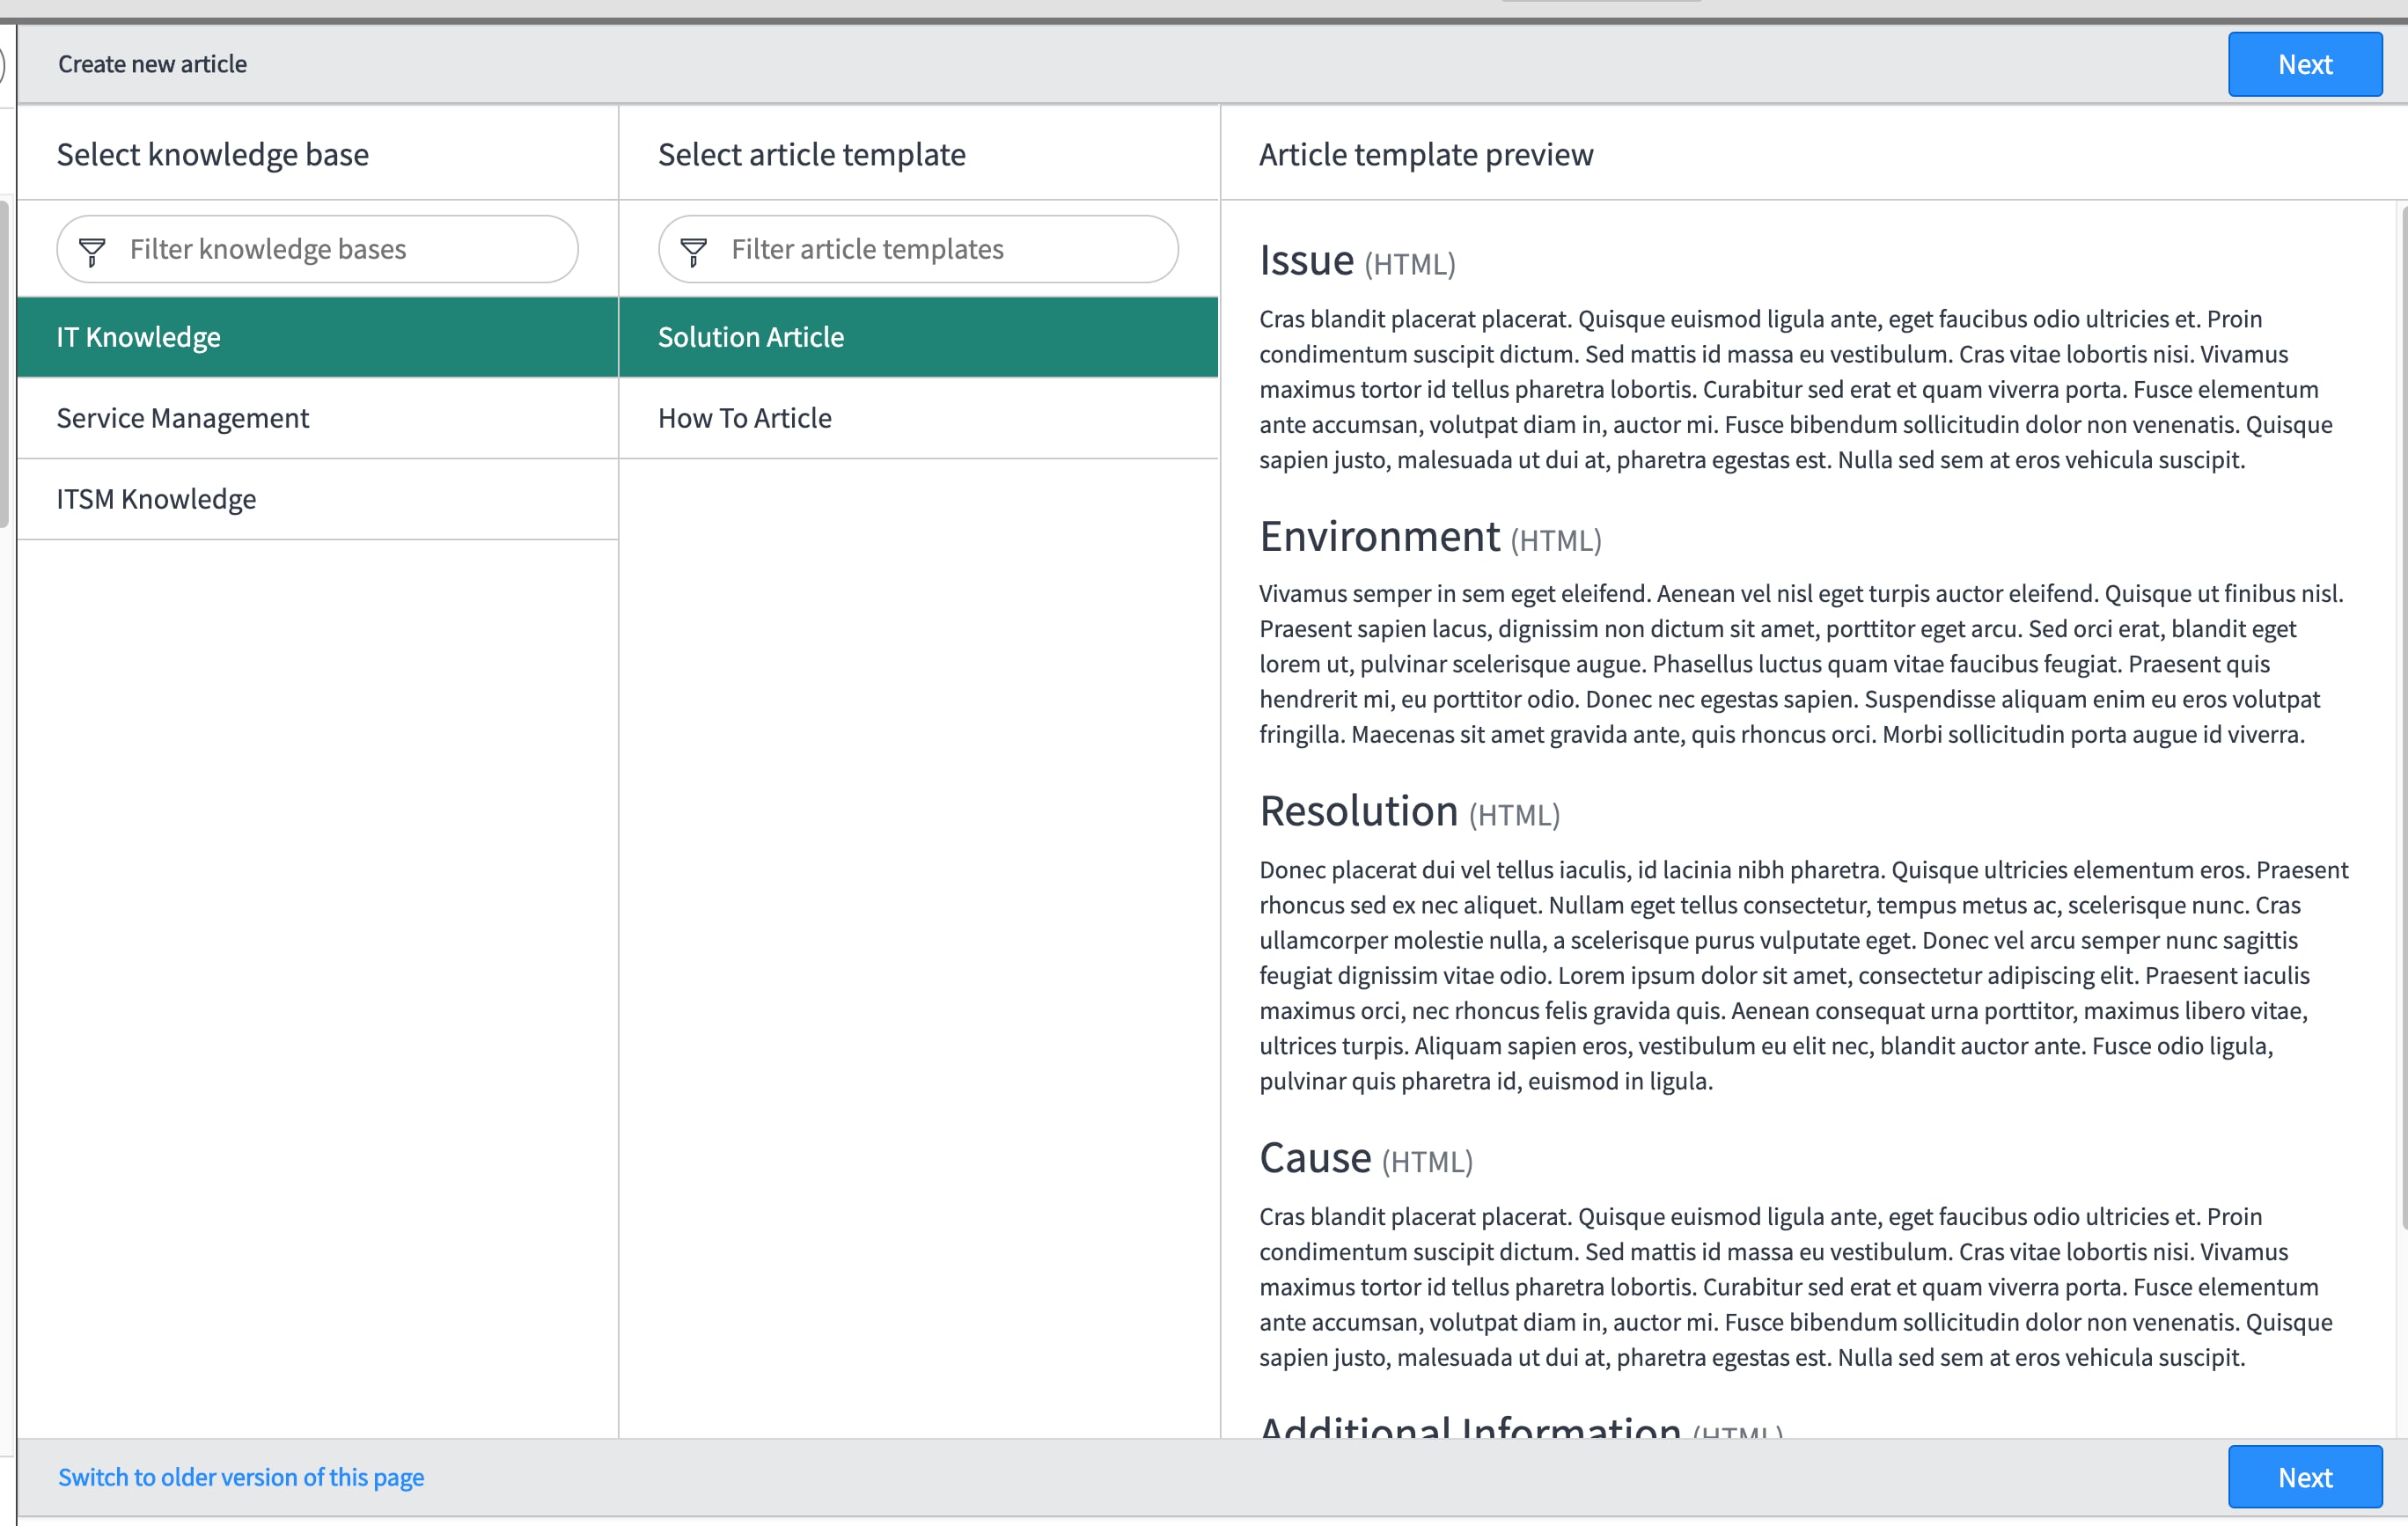Focus the Filter article templates field
This screenshot has height=1526, width=2408.
pos(918,249)
